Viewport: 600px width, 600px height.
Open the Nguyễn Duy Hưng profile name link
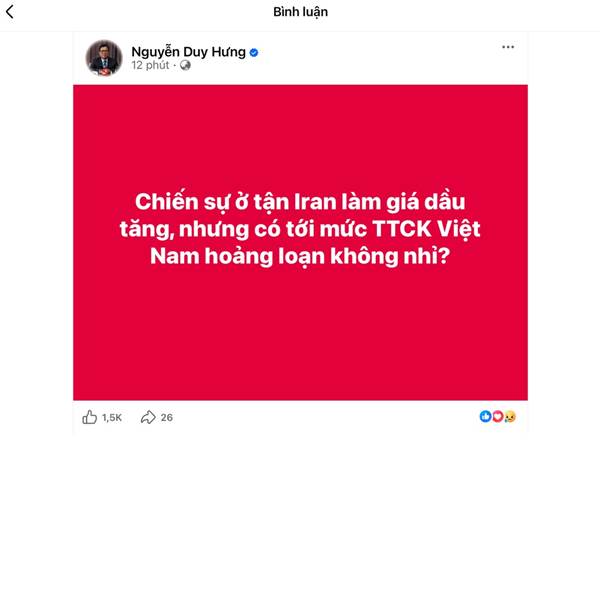[189, 52]
